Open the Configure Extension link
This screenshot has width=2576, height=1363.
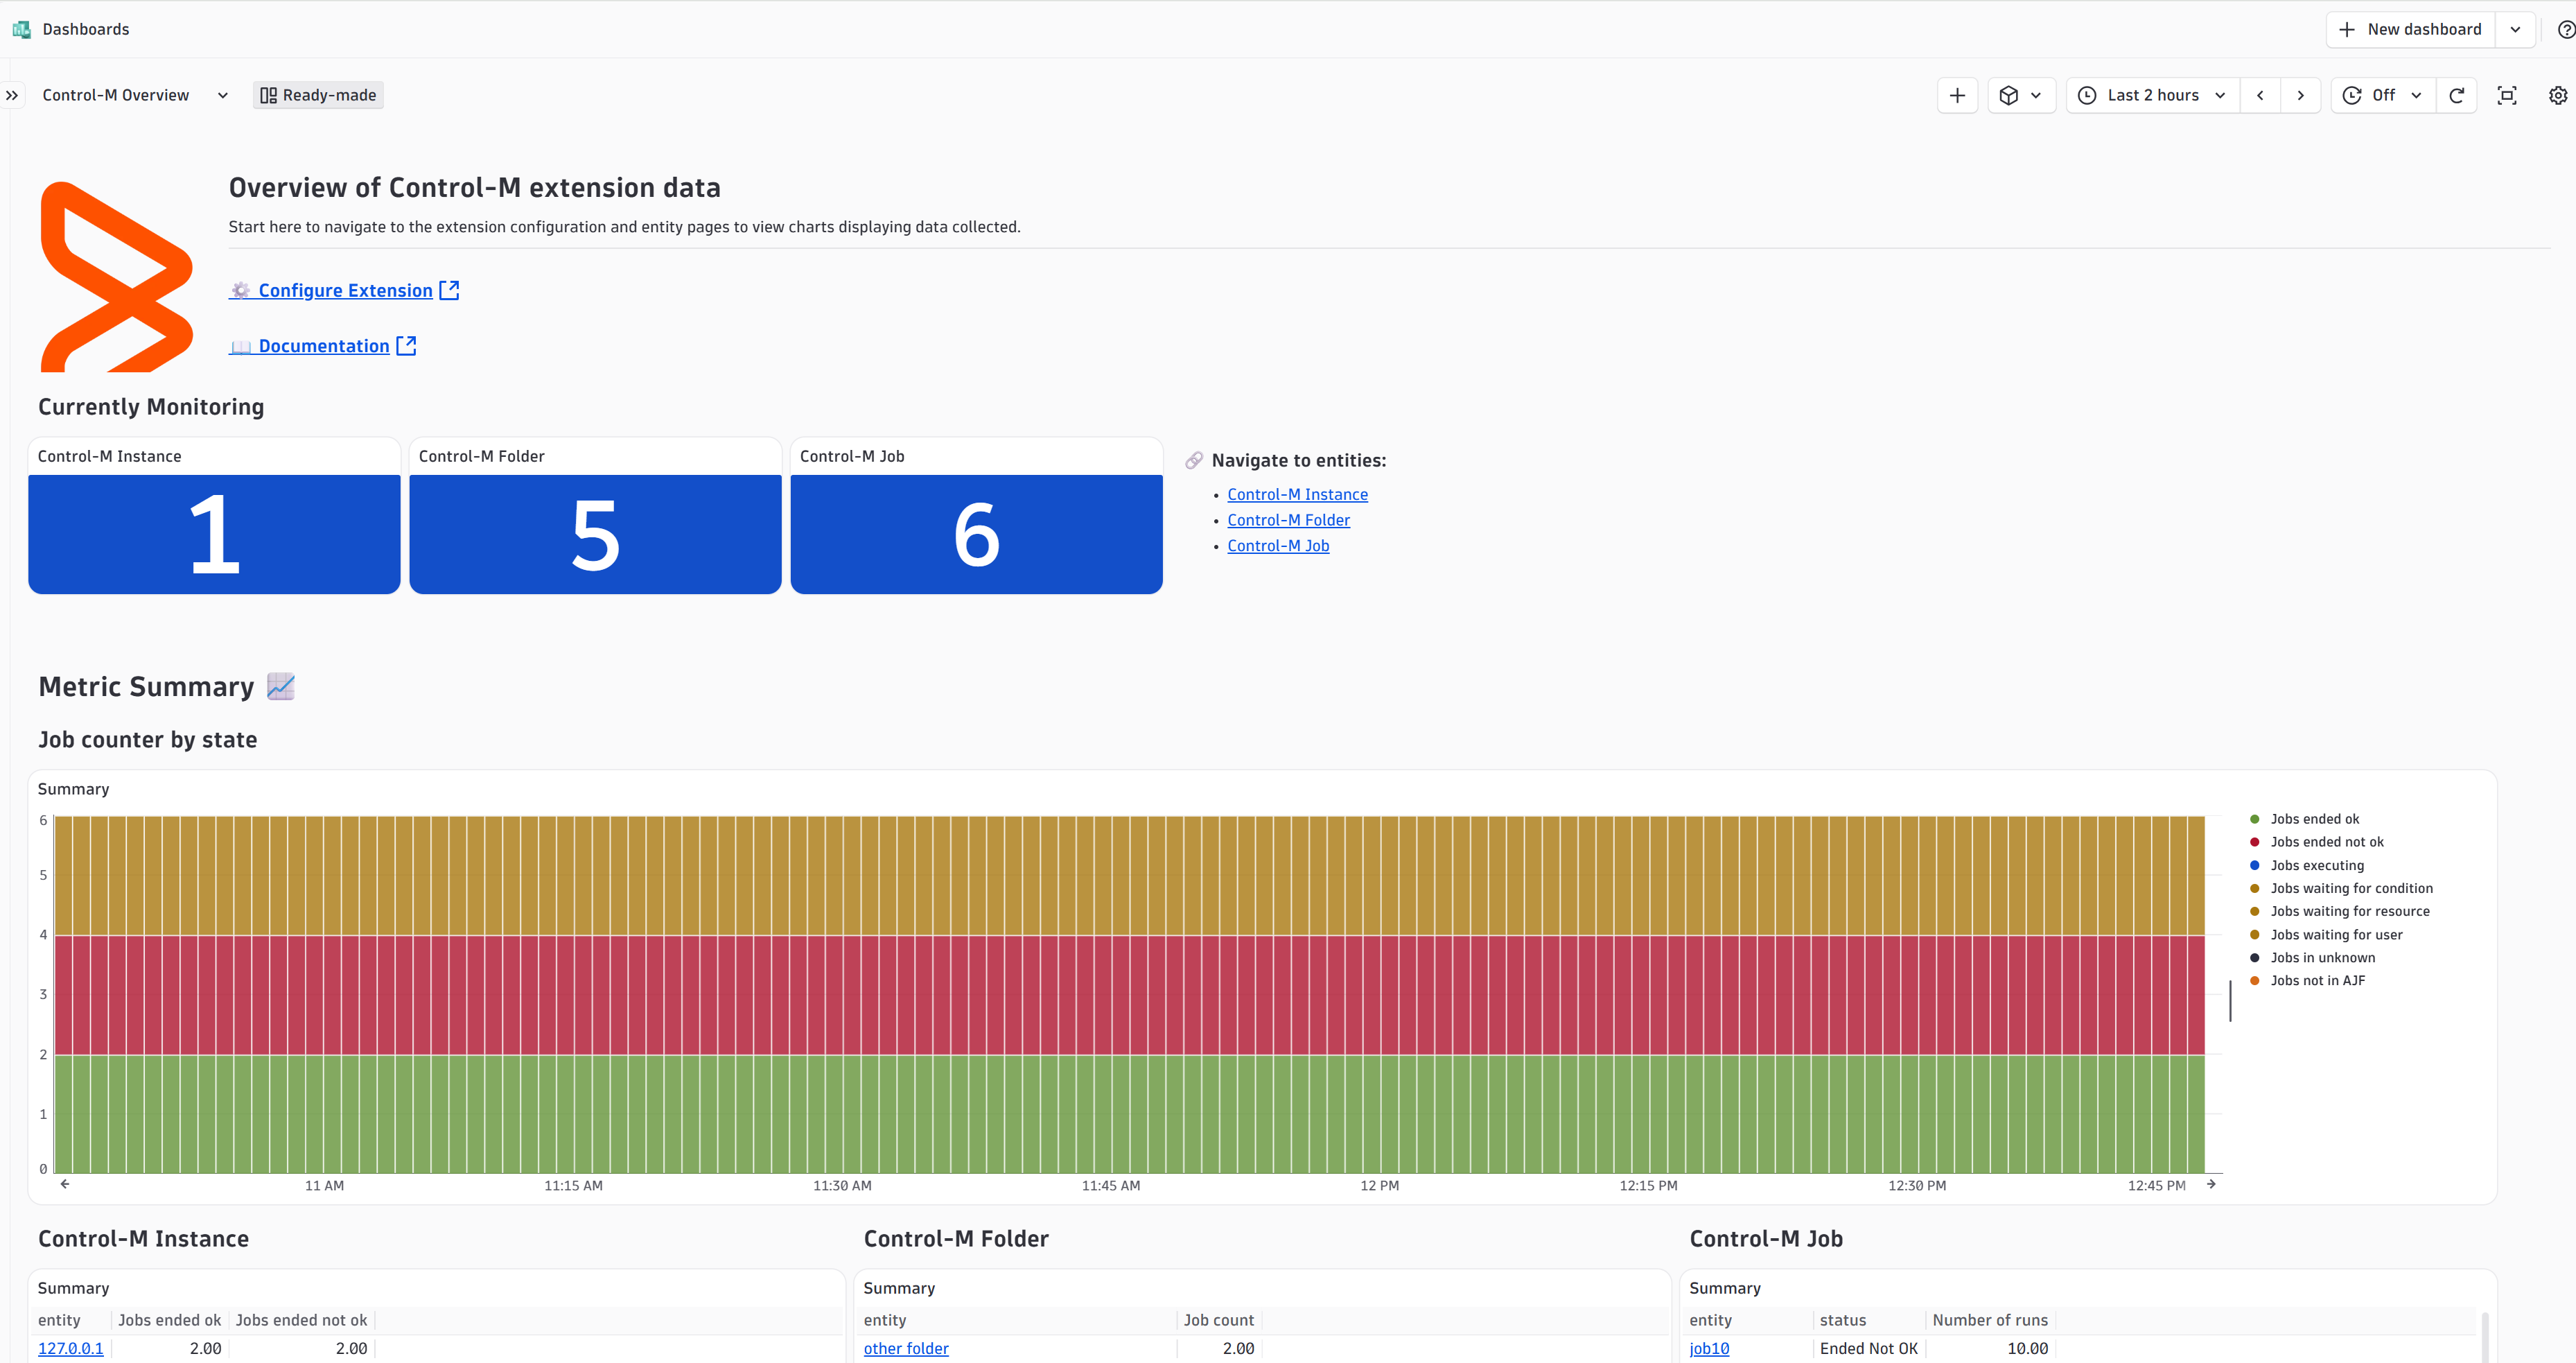(344, 290)
